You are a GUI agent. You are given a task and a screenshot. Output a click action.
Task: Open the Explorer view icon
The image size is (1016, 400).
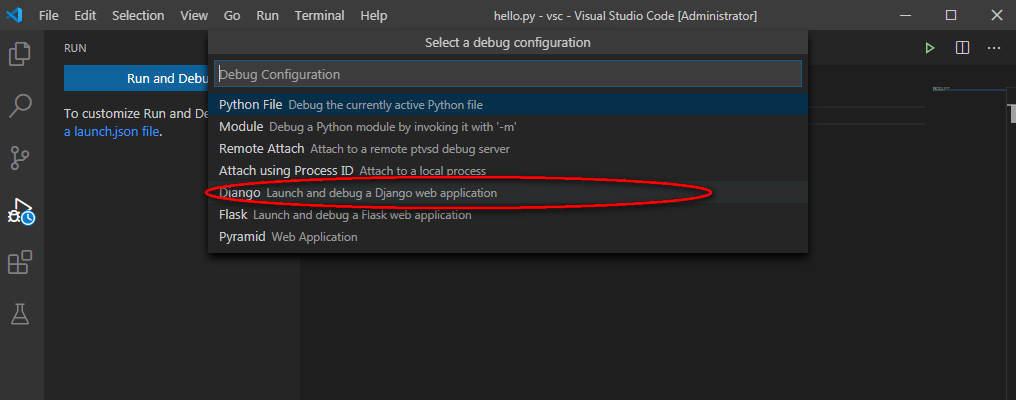point(20,53)
